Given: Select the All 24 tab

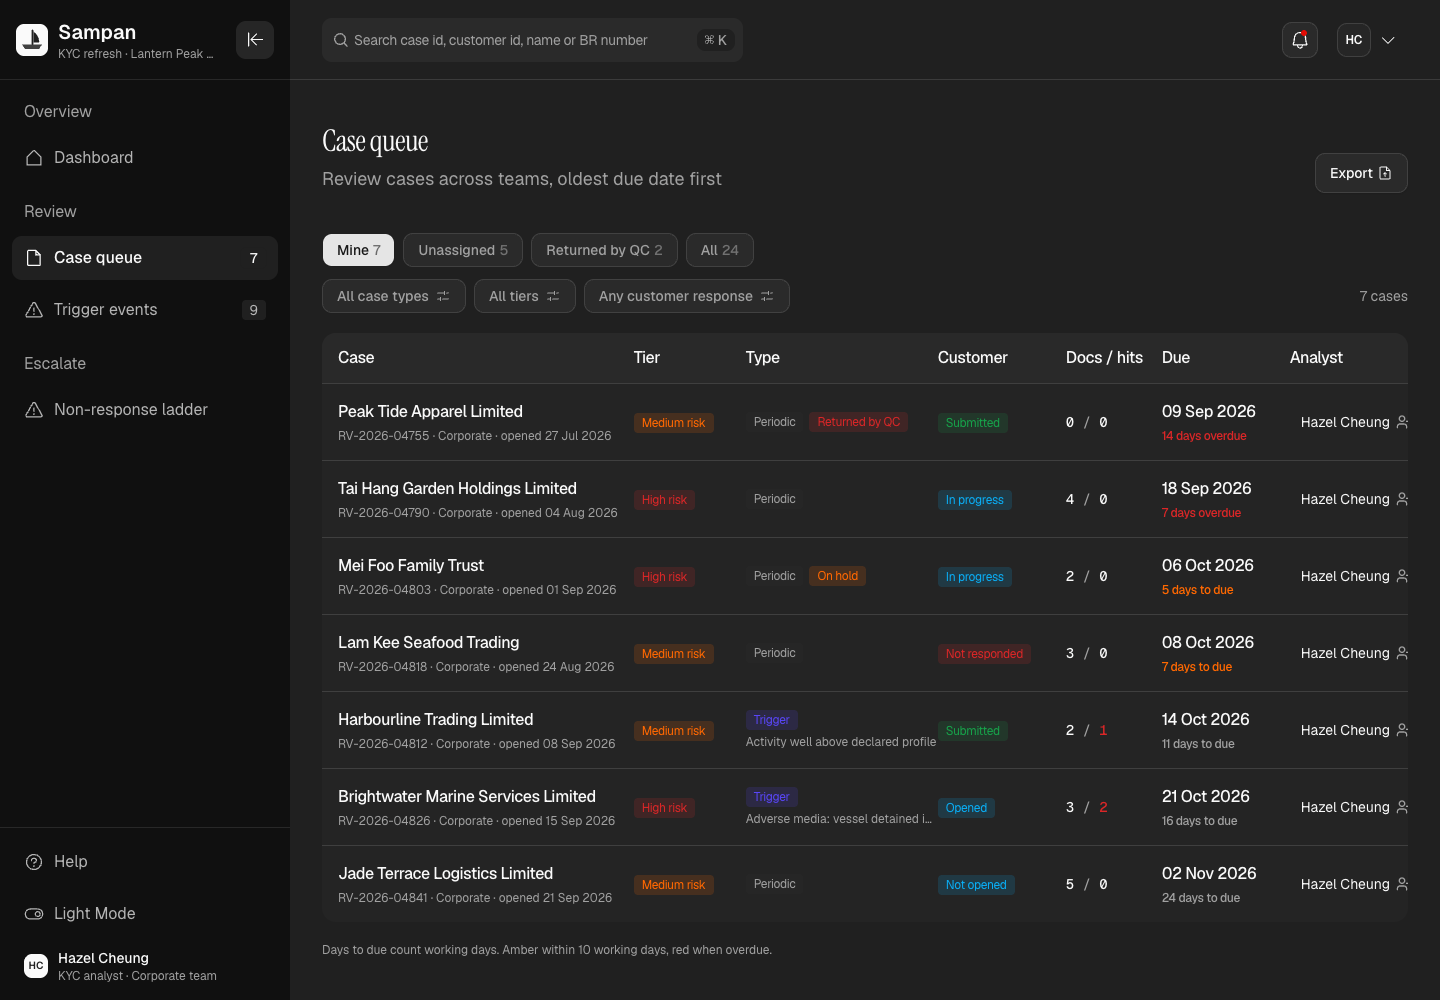Looking at the screenshot, I should click(720, 250).
